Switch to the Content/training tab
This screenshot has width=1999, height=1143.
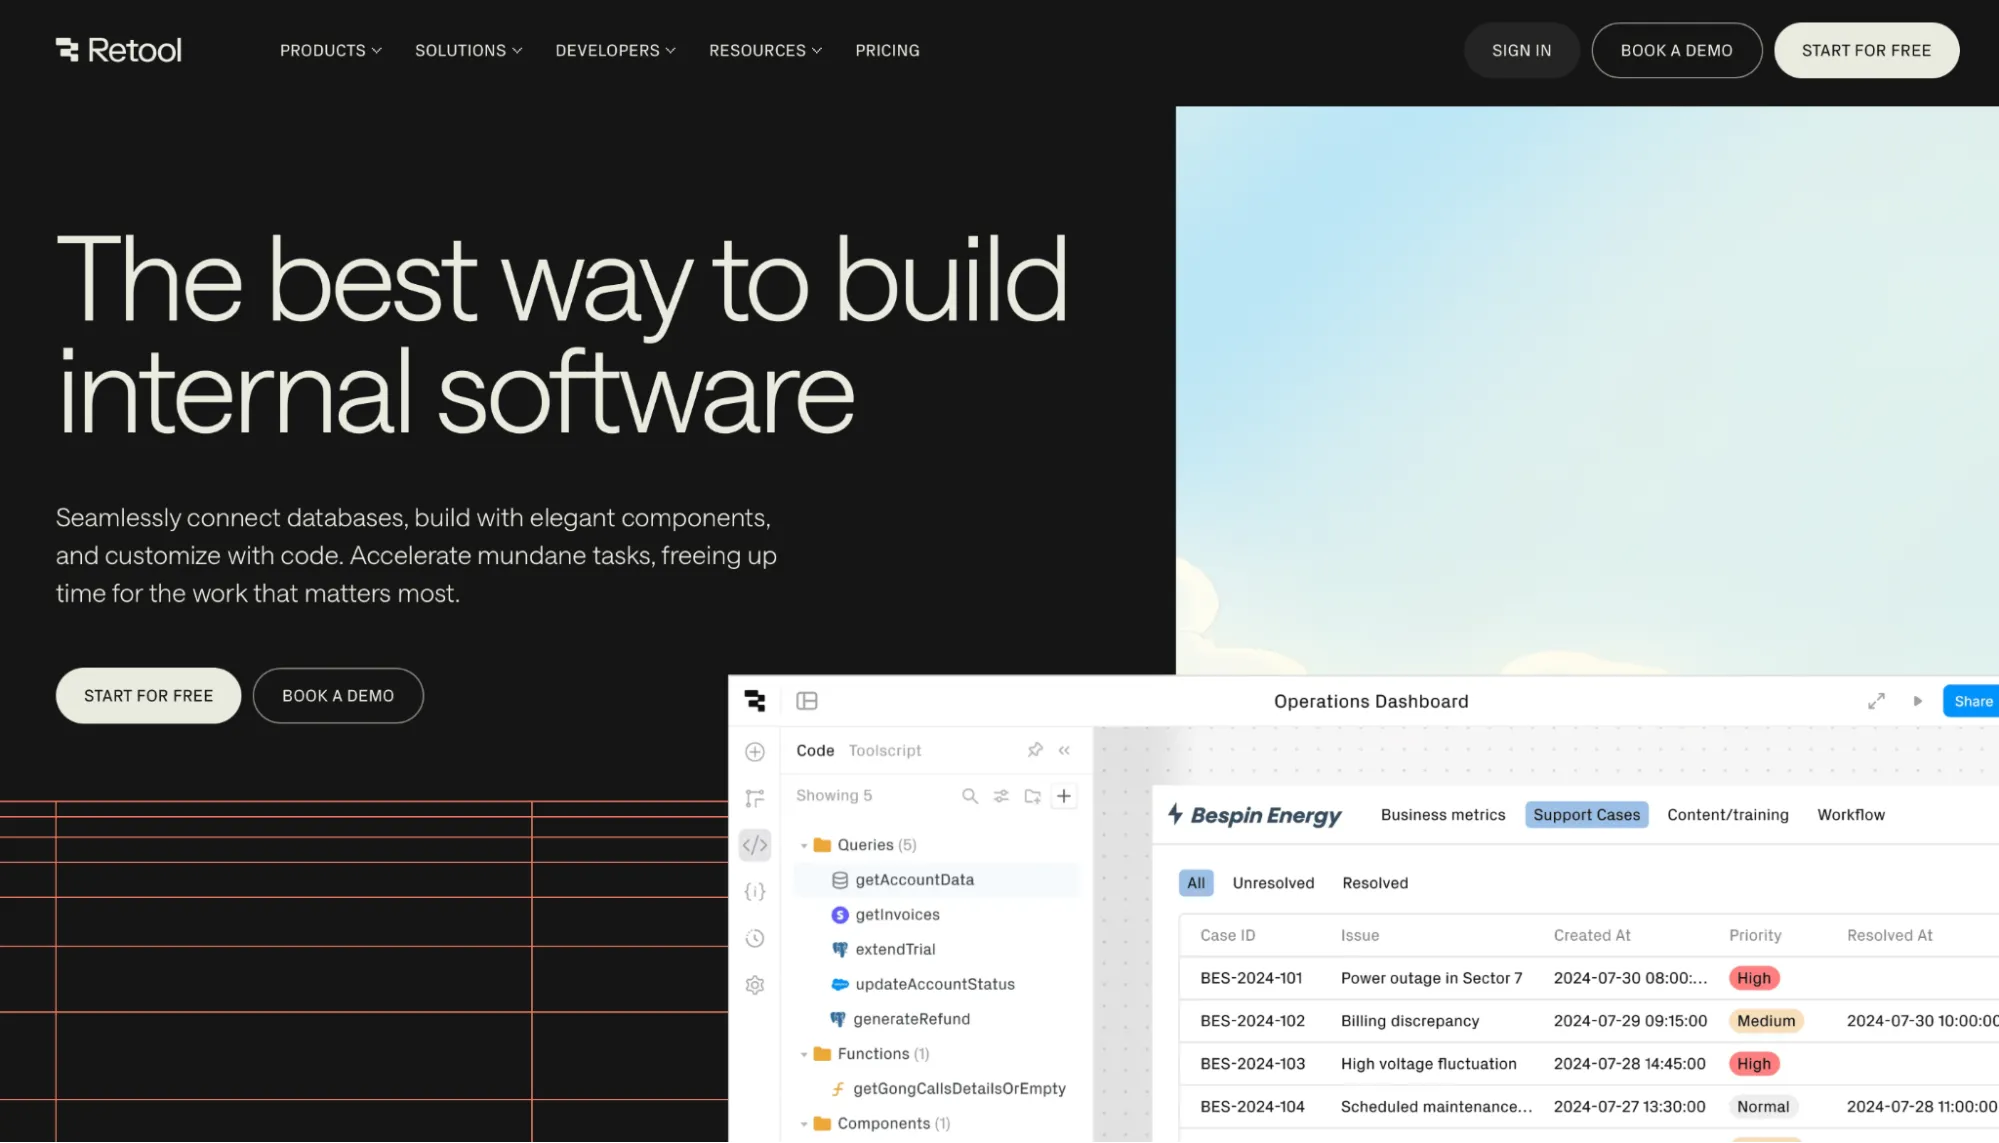(x=1728, y=815)
